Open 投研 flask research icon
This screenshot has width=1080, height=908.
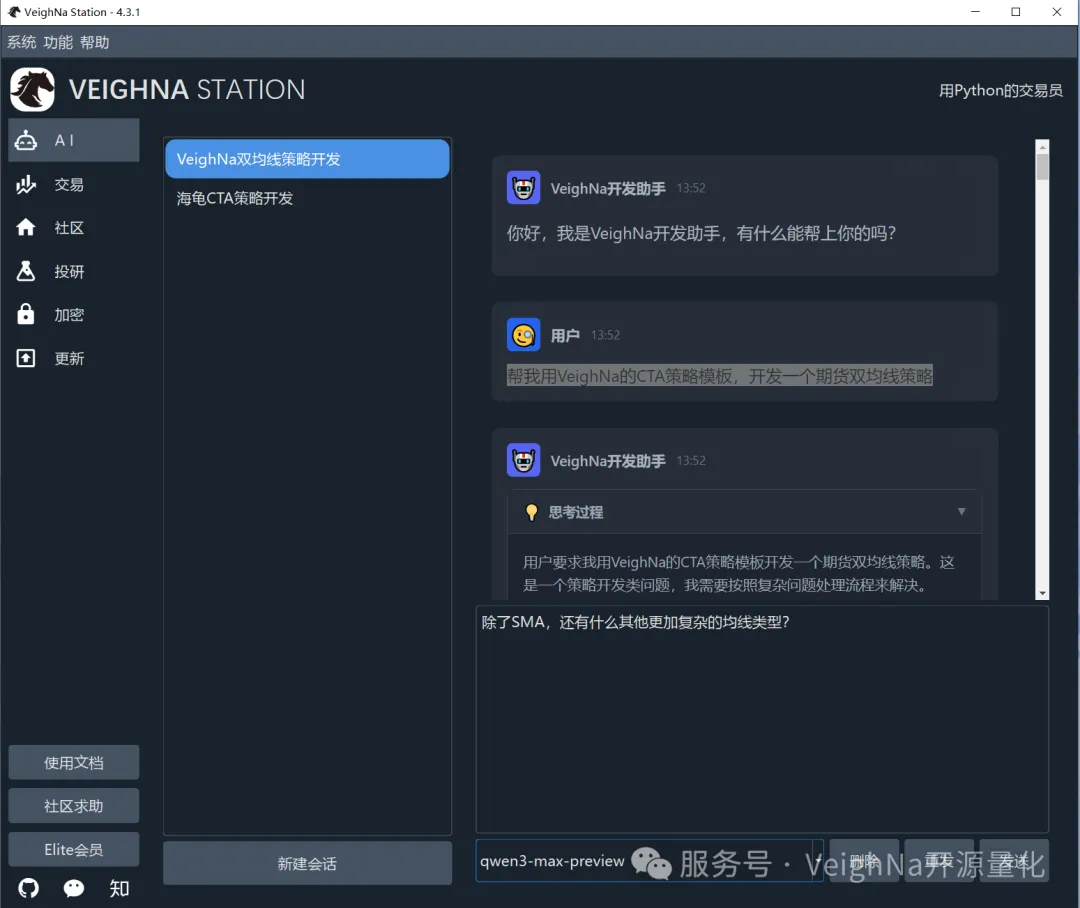click(26, 271)
